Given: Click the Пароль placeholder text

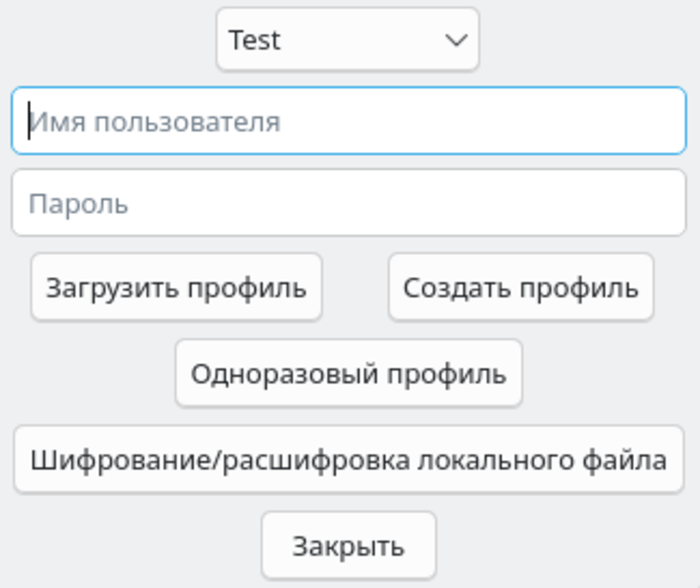Looking at the screenshot, I should pos(78,203).
